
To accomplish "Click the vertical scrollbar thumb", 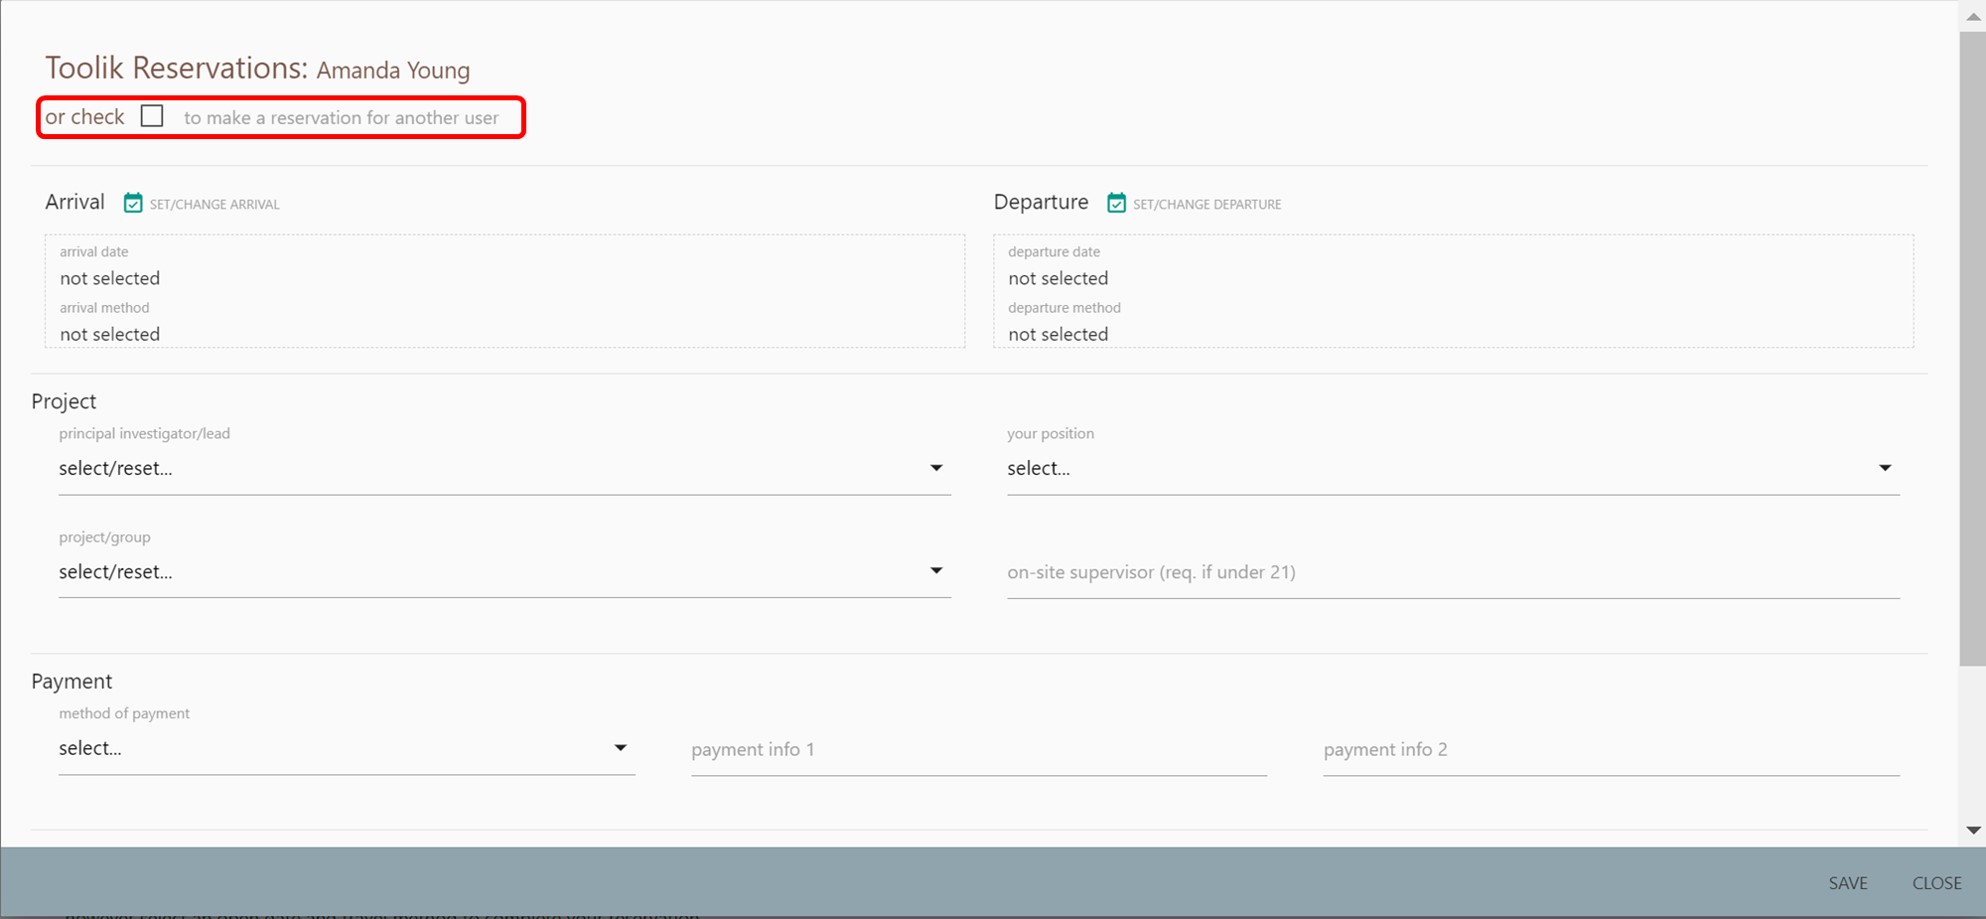I will (x=1972, y=348).
